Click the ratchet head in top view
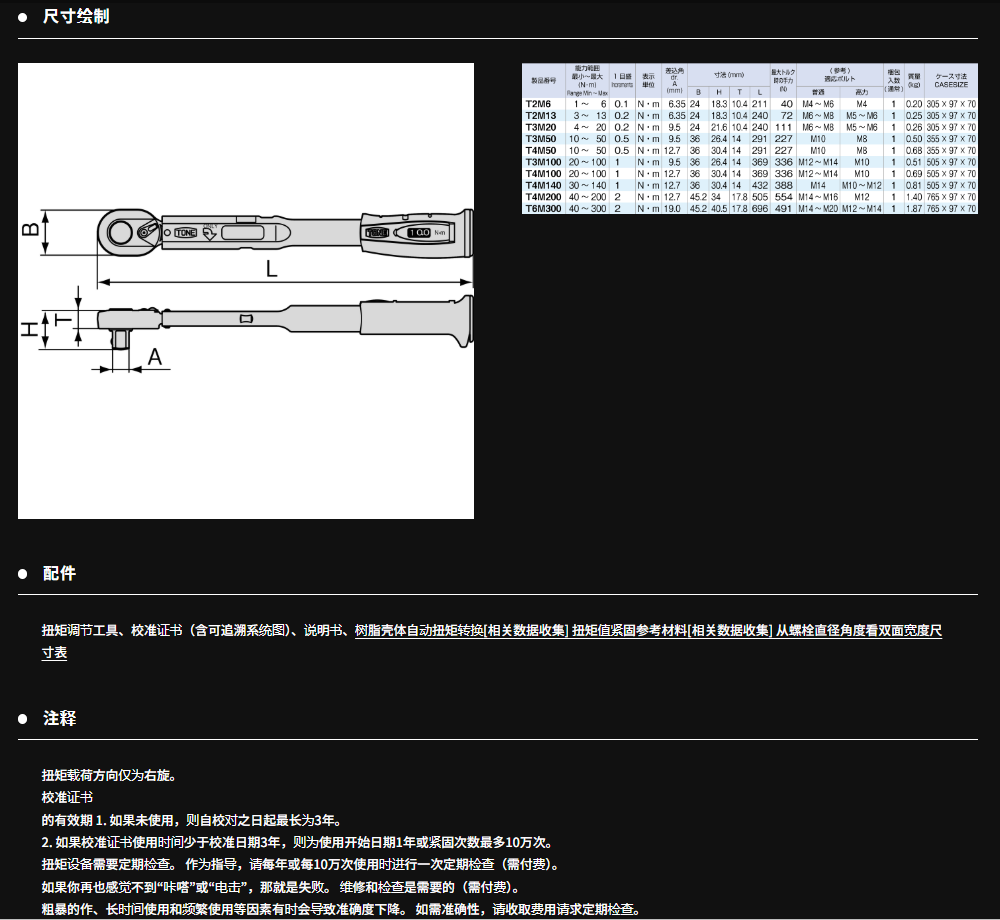Screen dimensions: 1000x920 (127, 231)
